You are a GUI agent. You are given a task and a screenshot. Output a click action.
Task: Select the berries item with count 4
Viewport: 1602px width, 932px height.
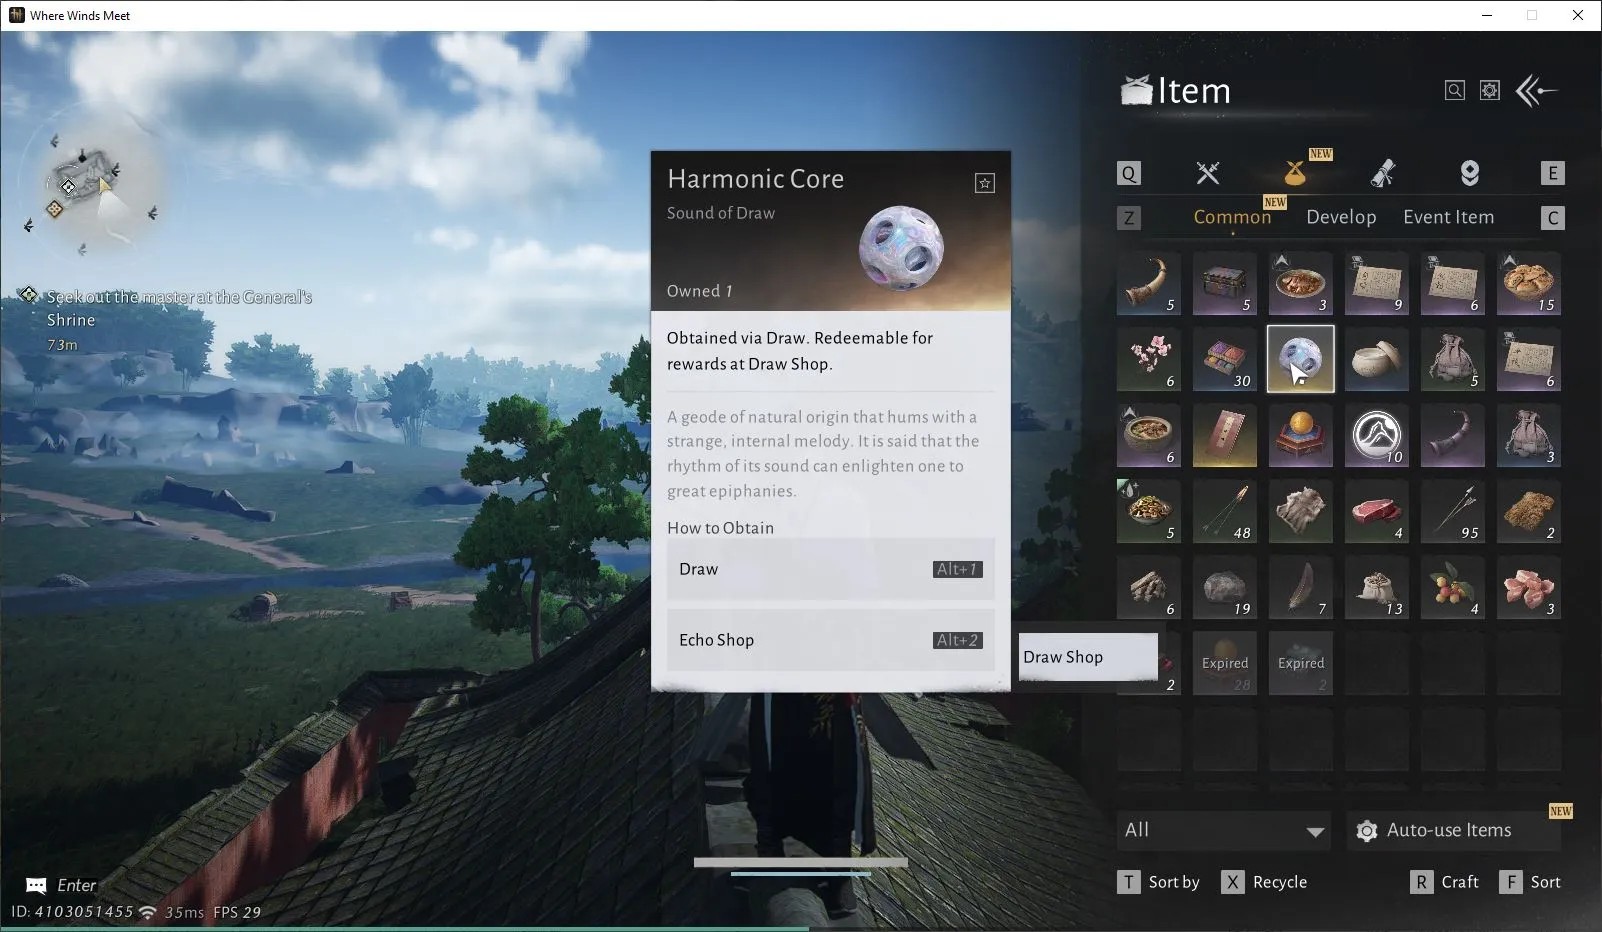pos(1453,587)
